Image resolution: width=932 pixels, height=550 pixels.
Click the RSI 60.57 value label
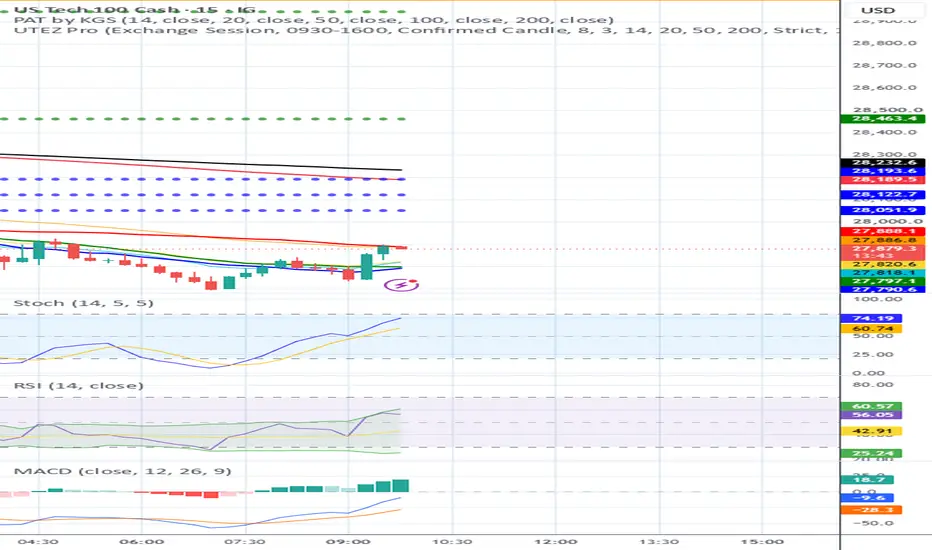pyautogui.click(x=871, y=407)
